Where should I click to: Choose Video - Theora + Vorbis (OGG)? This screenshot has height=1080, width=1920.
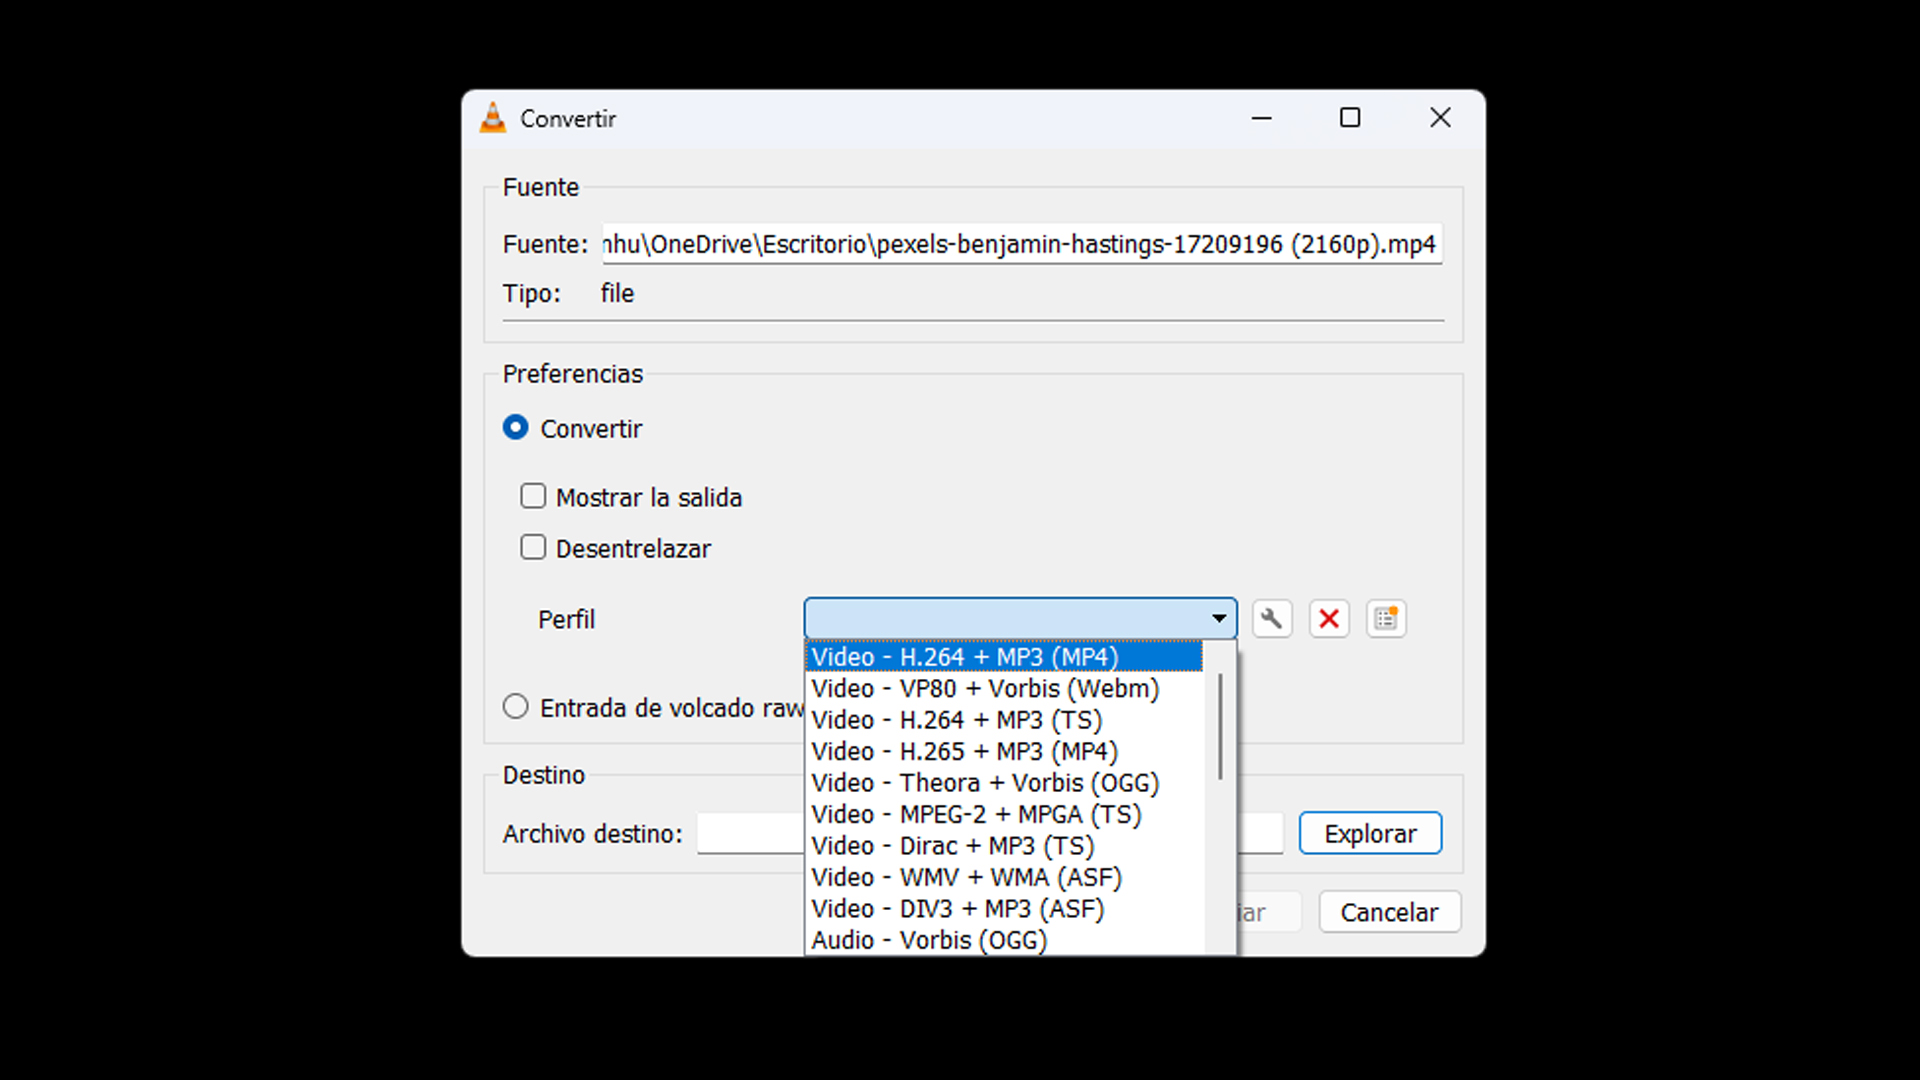click(x=1004, y=783)
